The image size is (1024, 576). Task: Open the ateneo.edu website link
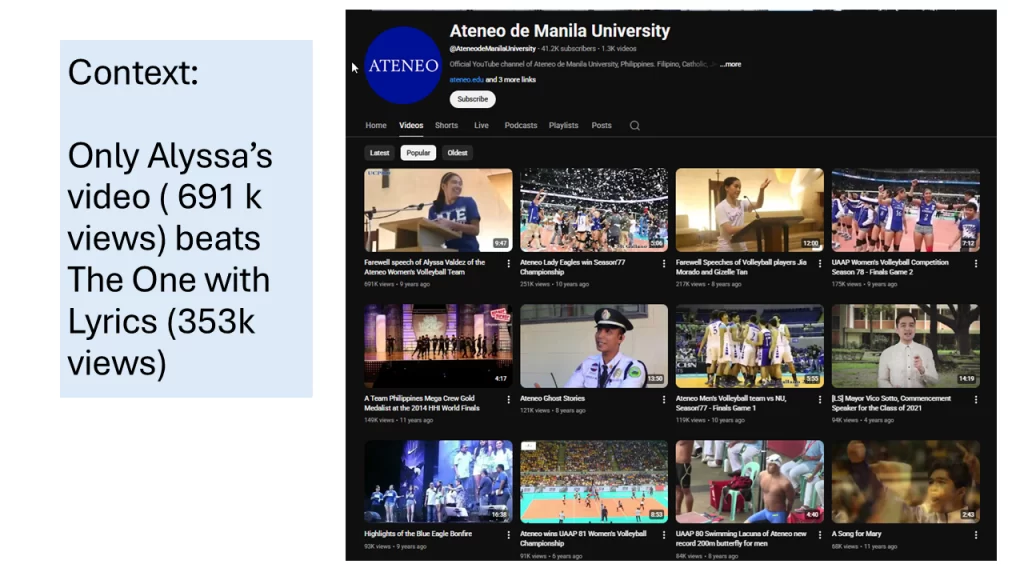[x=466, y=80]
